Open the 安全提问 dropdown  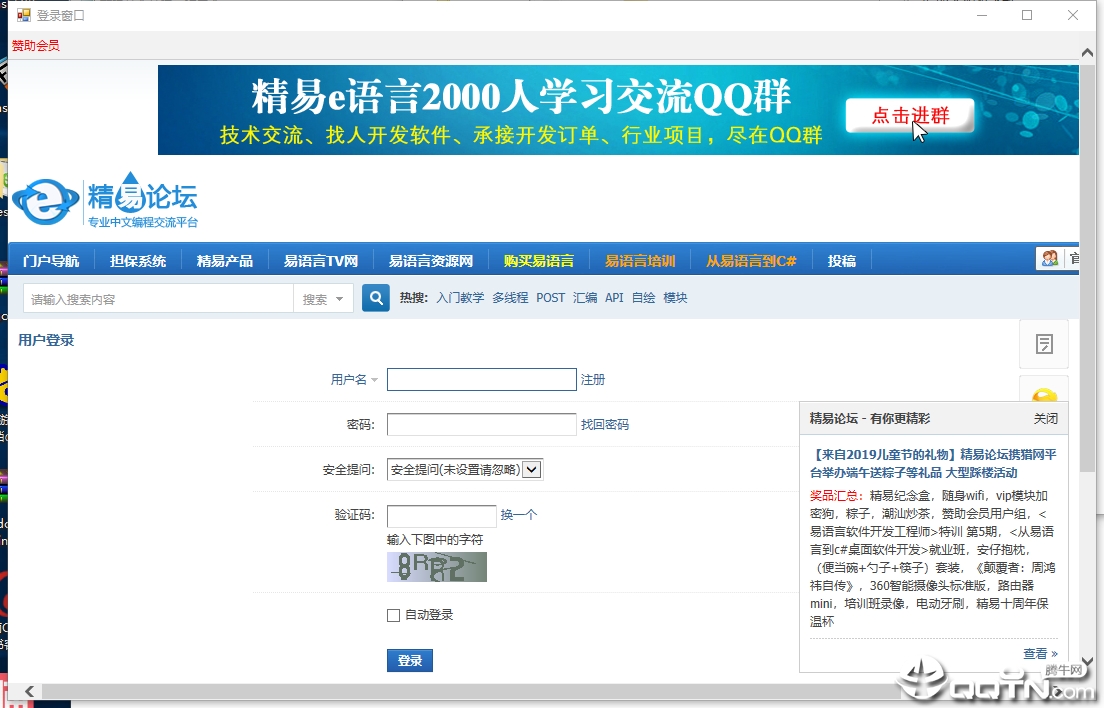pyautogui.click(x=533, y=468)
